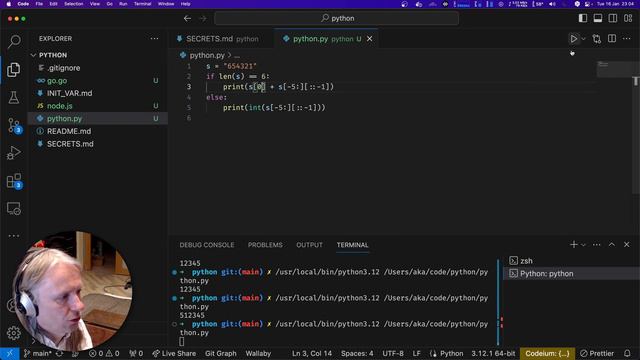Switch to DEBUG CONSOLE panel tab
640x360 pixels.
[x=207, y=245]
